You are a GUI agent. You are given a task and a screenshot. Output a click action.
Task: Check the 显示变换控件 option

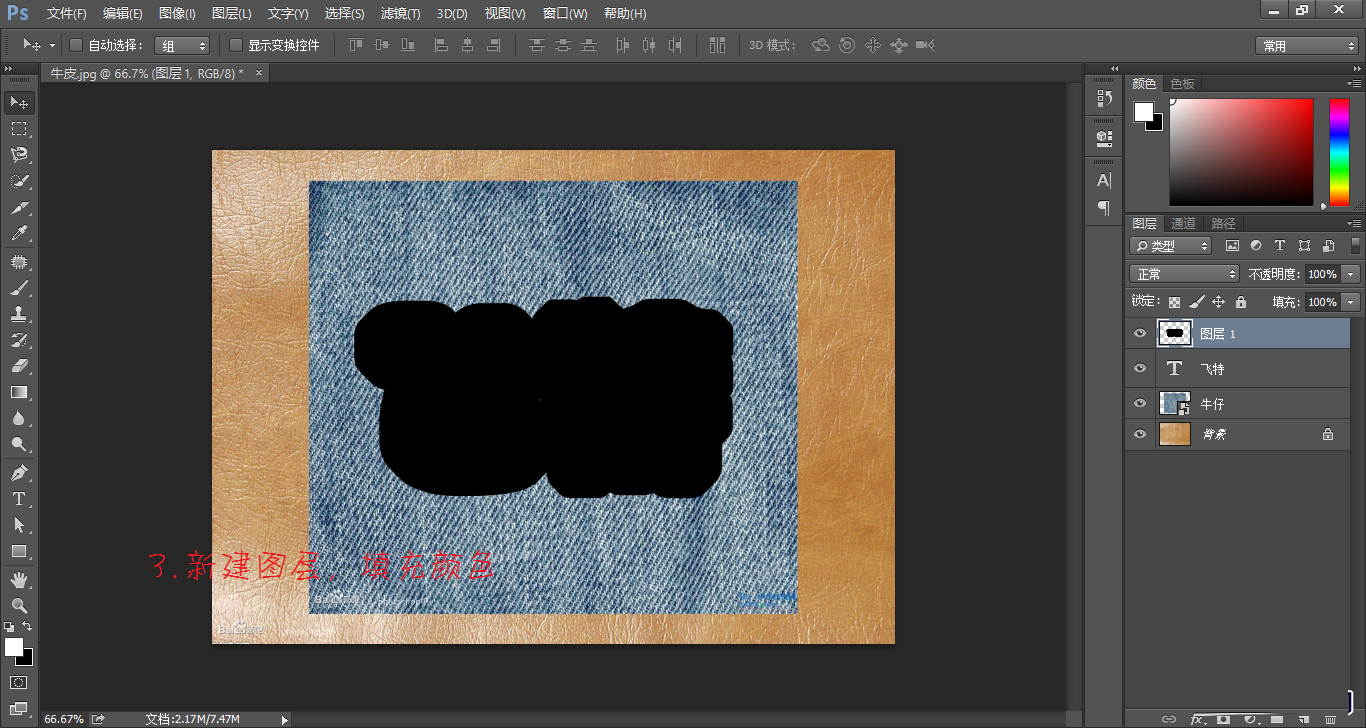pyautogui.click(x=236, y=45)
